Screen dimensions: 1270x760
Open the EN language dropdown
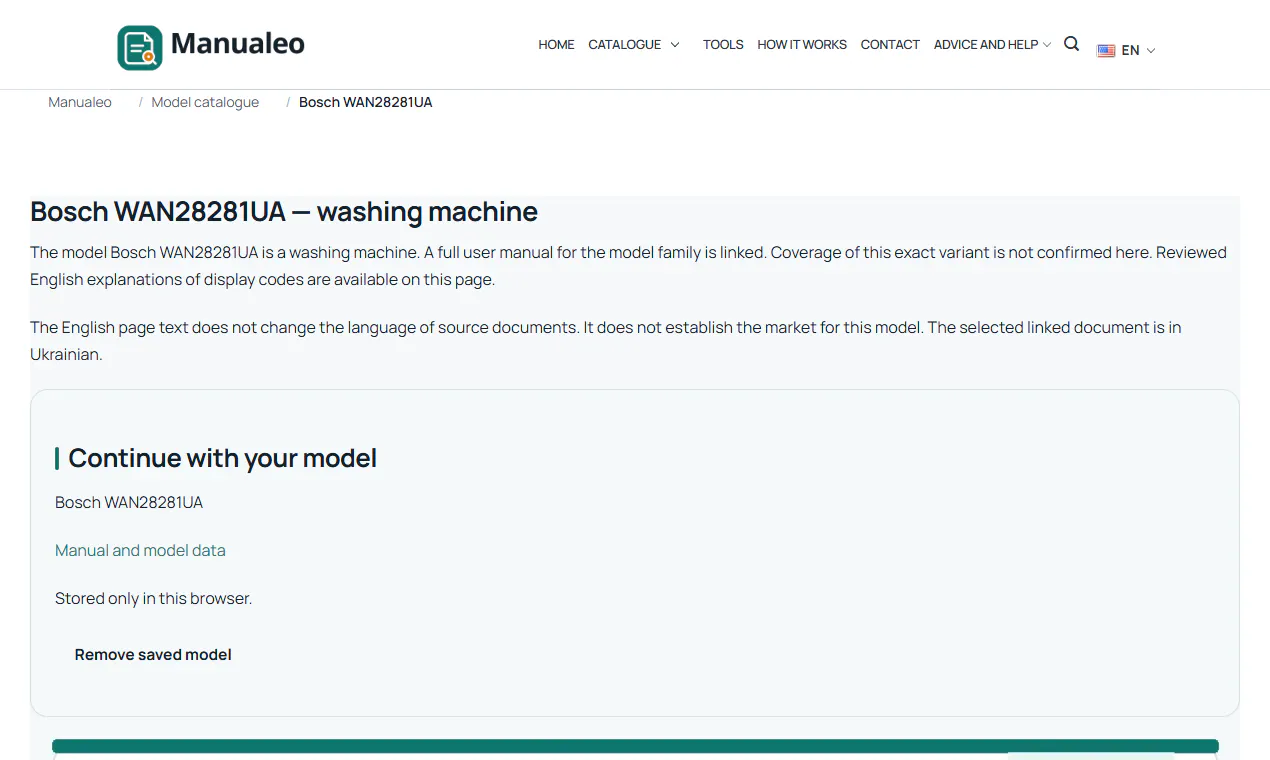(1139, 50)
